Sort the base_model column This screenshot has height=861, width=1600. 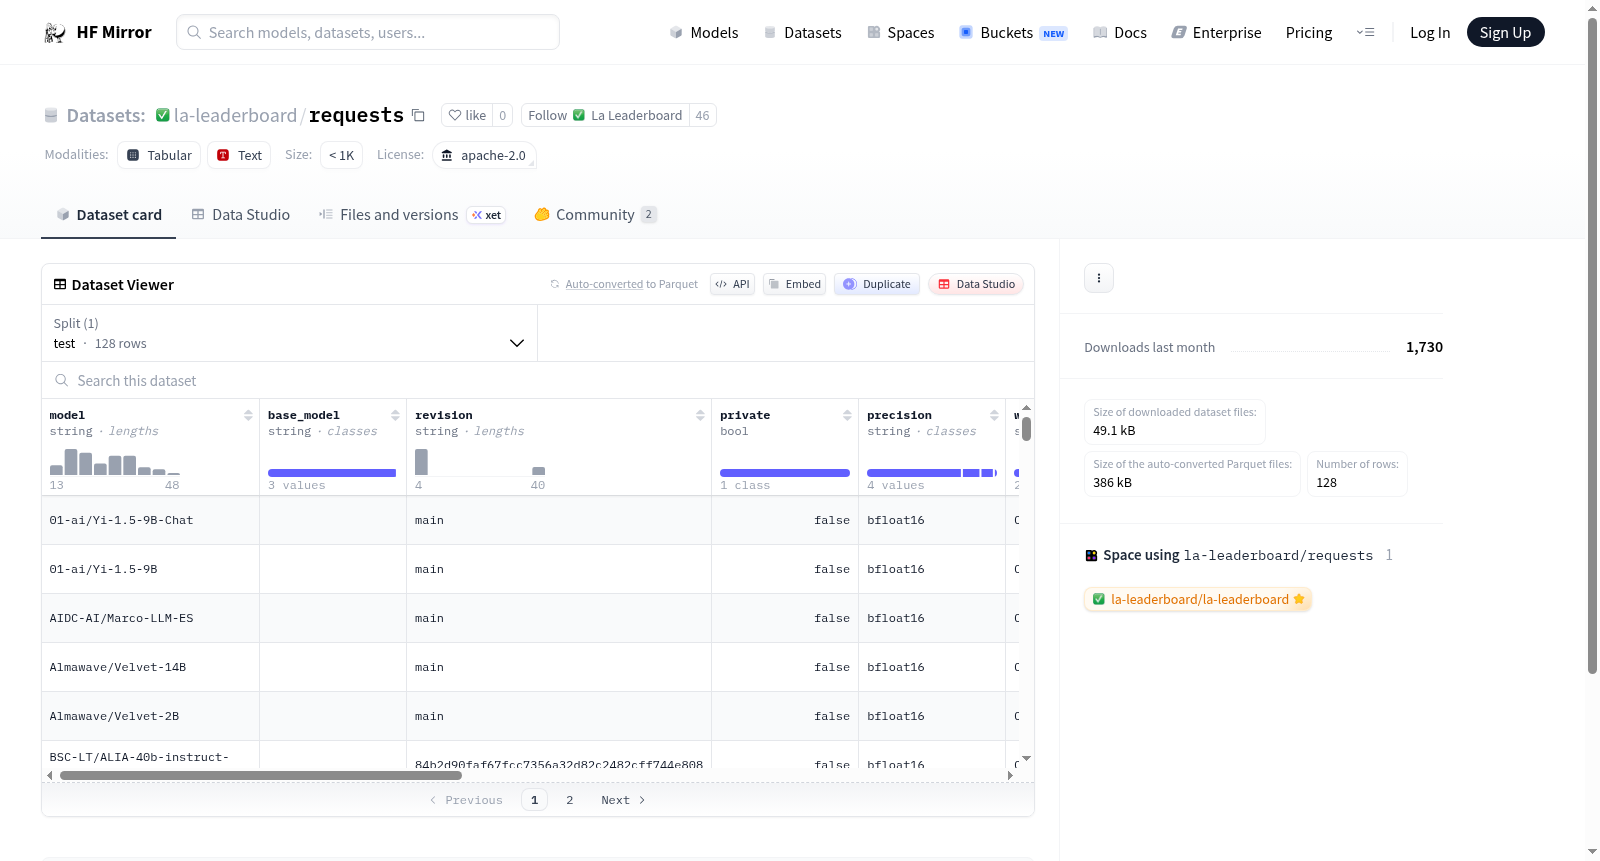point(395,415)
